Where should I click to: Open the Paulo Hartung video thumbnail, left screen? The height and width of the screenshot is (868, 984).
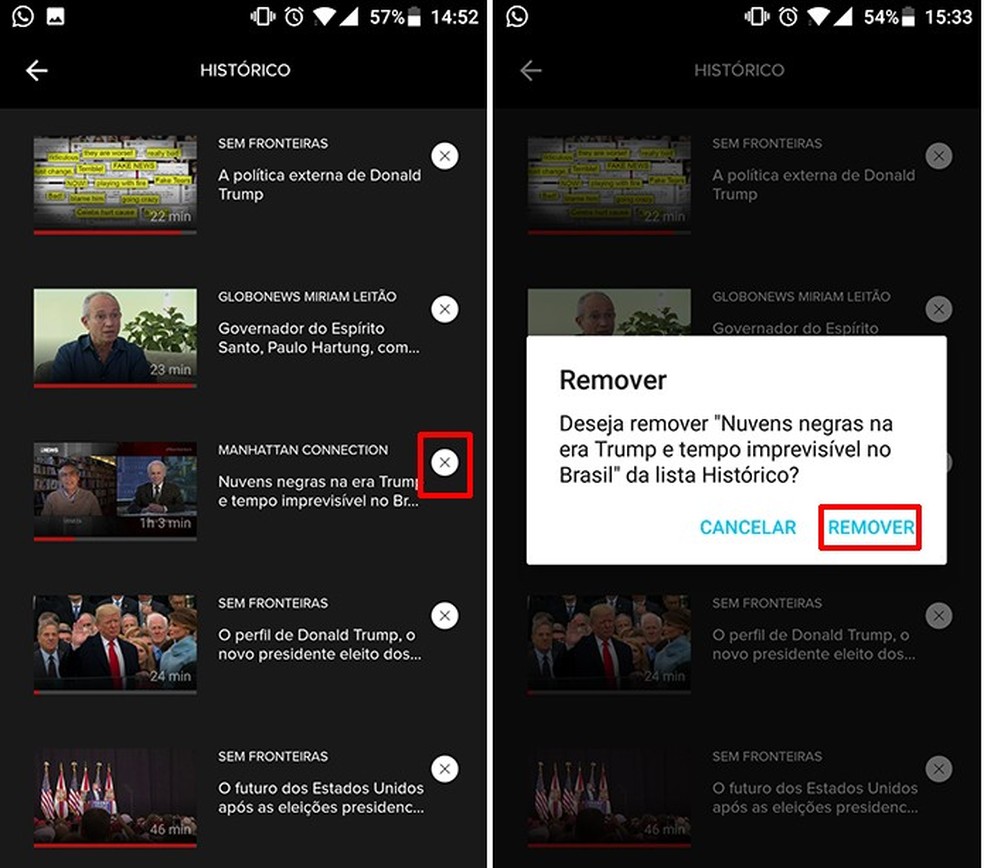coord(115,338)
